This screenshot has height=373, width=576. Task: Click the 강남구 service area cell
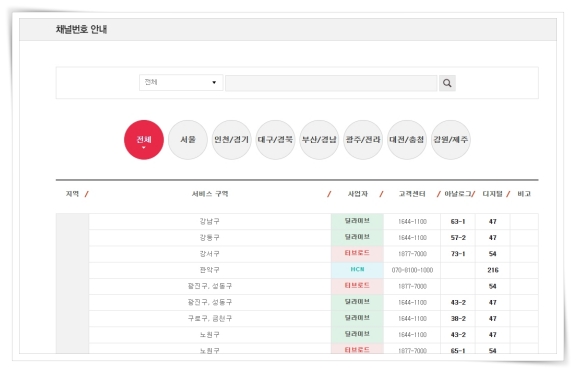pyautogui.click(x=210, y=221)
